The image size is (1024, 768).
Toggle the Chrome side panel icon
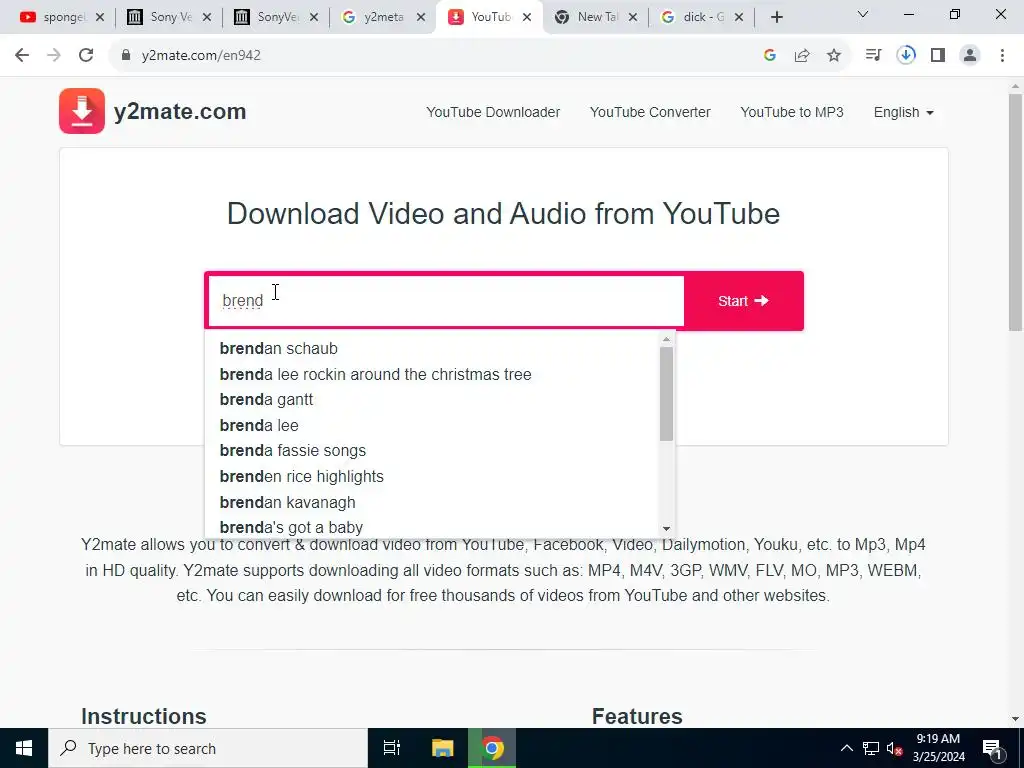[x=938, y=56]
